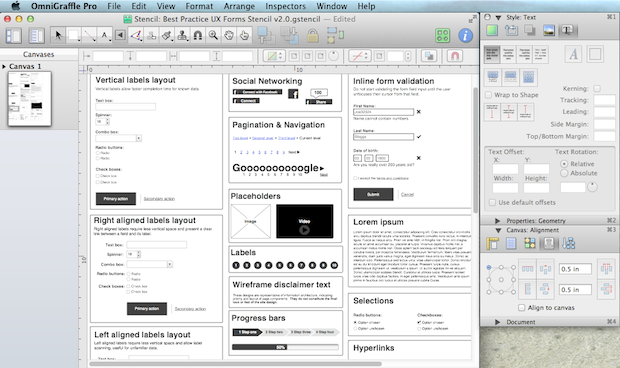Image resolution: width=620 pixels, height=368 pixels.
Task: Open the fill style dropdown in format bar
Action: (274, 56)
